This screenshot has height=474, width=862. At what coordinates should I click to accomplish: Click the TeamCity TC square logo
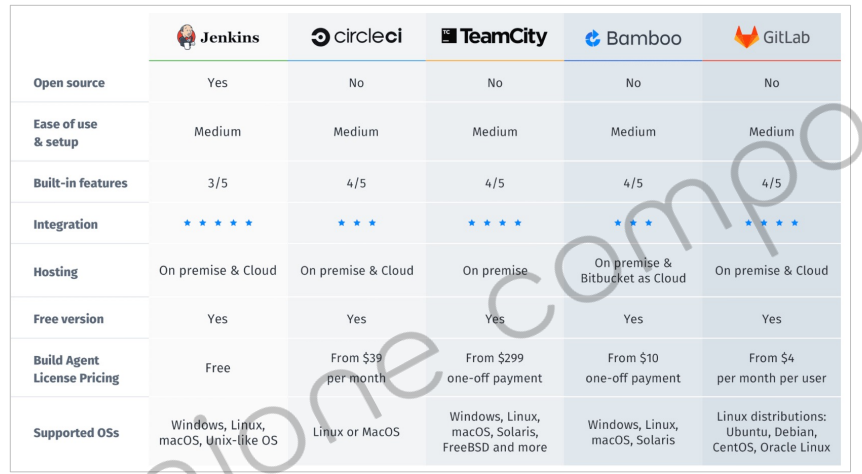[449, 36]
